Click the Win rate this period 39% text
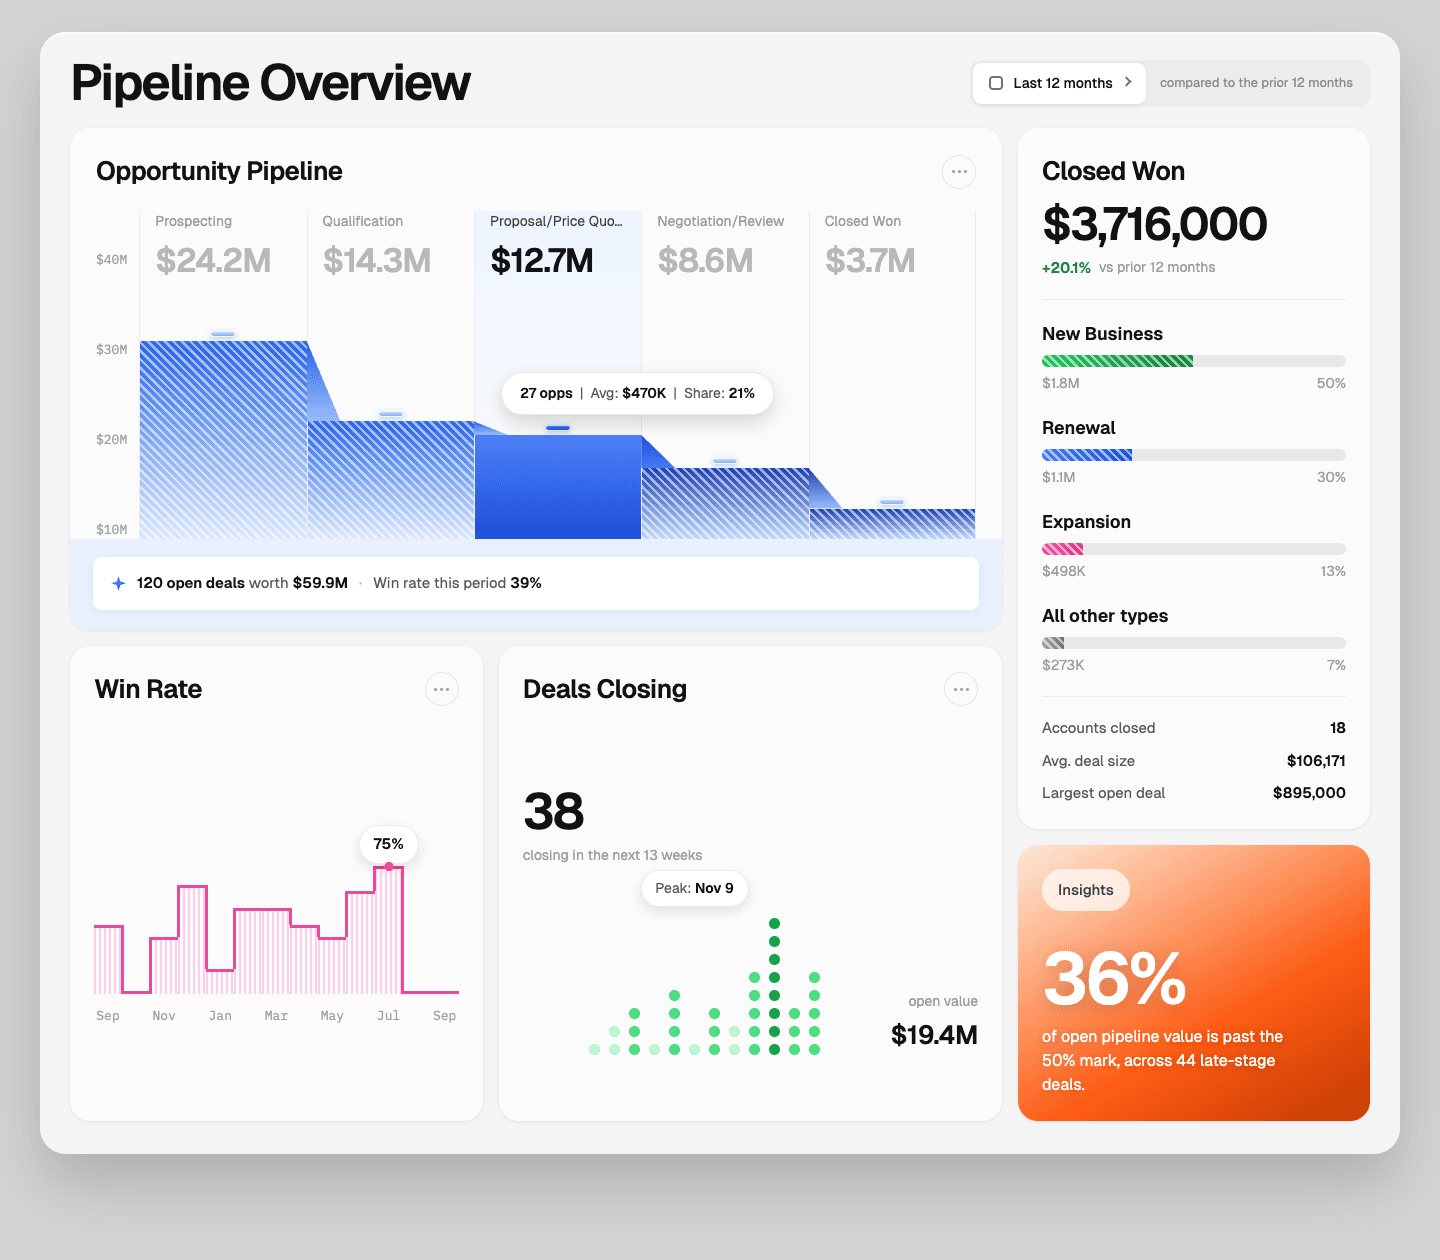The image size is (1440, 1260). [457, 583]
